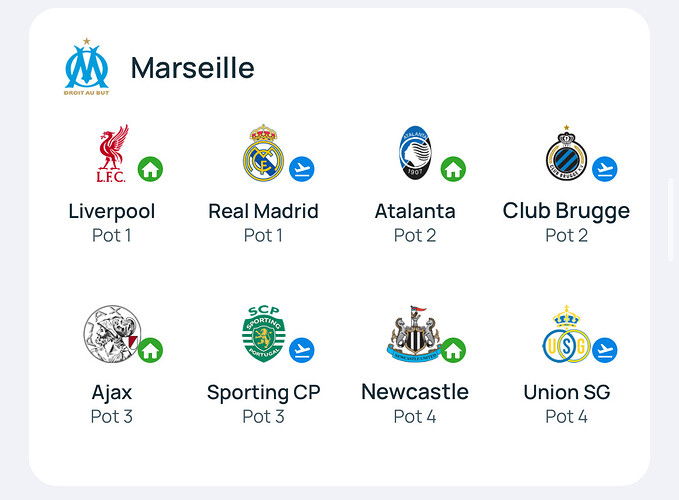679x500 pixels.
Task: Click away plane icon beside Sporting CP
Action: [x=302, y=350]
